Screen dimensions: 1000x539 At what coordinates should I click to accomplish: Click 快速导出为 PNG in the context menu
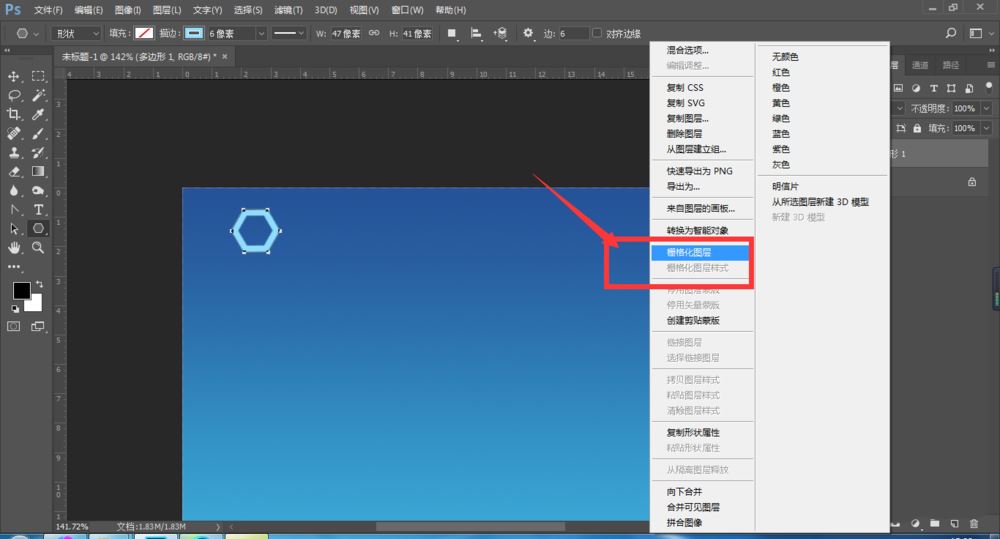tap(700, 171)
